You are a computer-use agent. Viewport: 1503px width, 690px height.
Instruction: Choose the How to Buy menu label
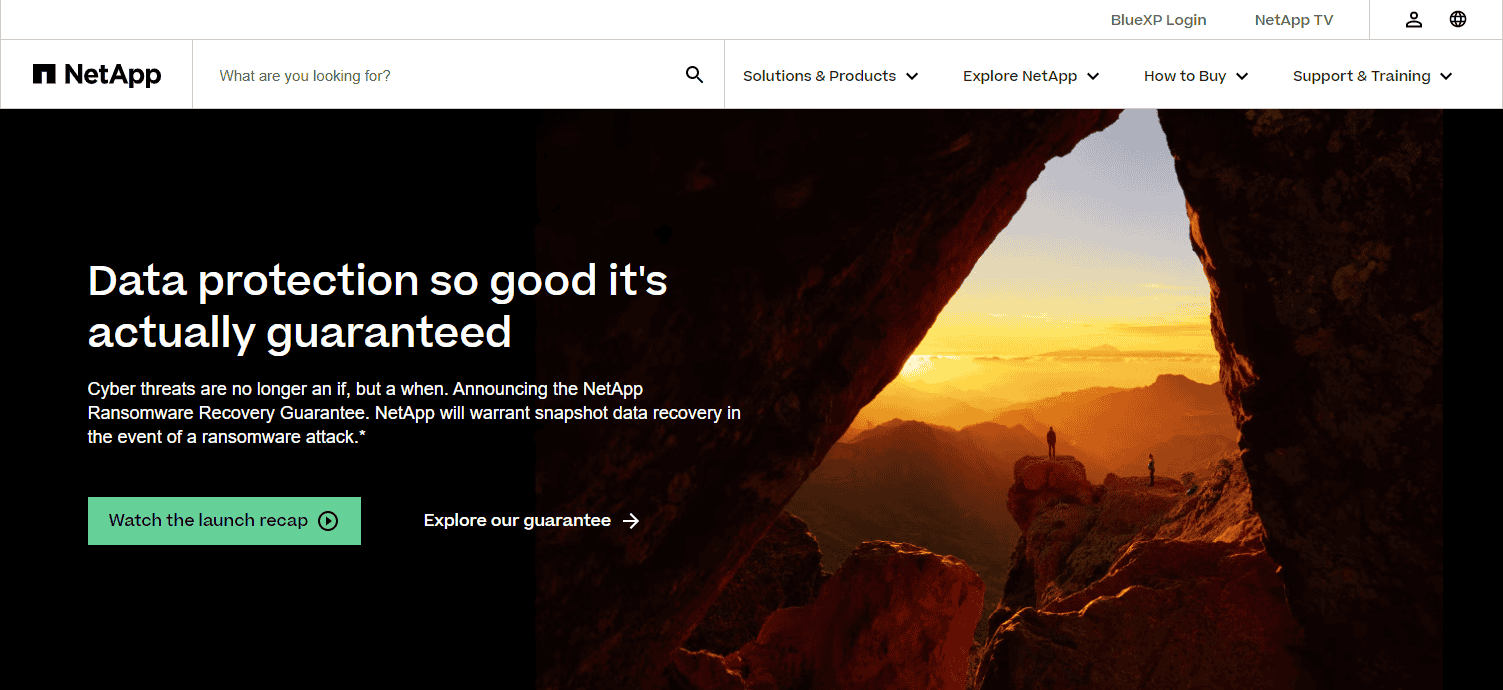[x=1184, y=76]
